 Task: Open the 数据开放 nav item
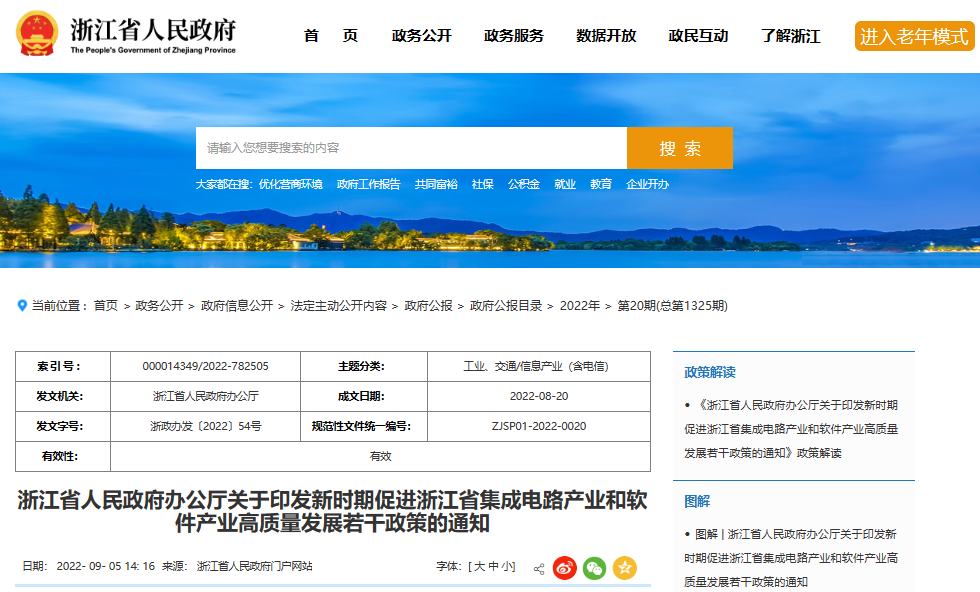coord(606,36)
